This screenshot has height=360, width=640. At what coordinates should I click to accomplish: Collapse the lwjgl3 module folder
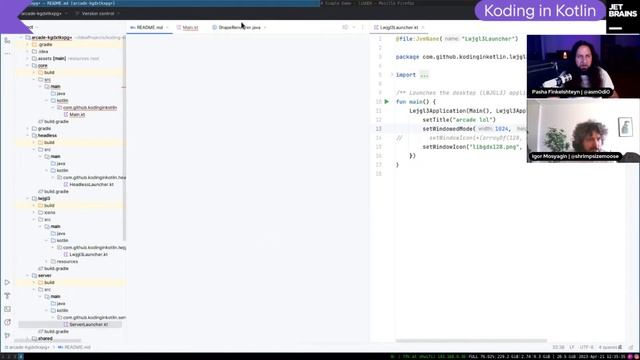(28, 198)
